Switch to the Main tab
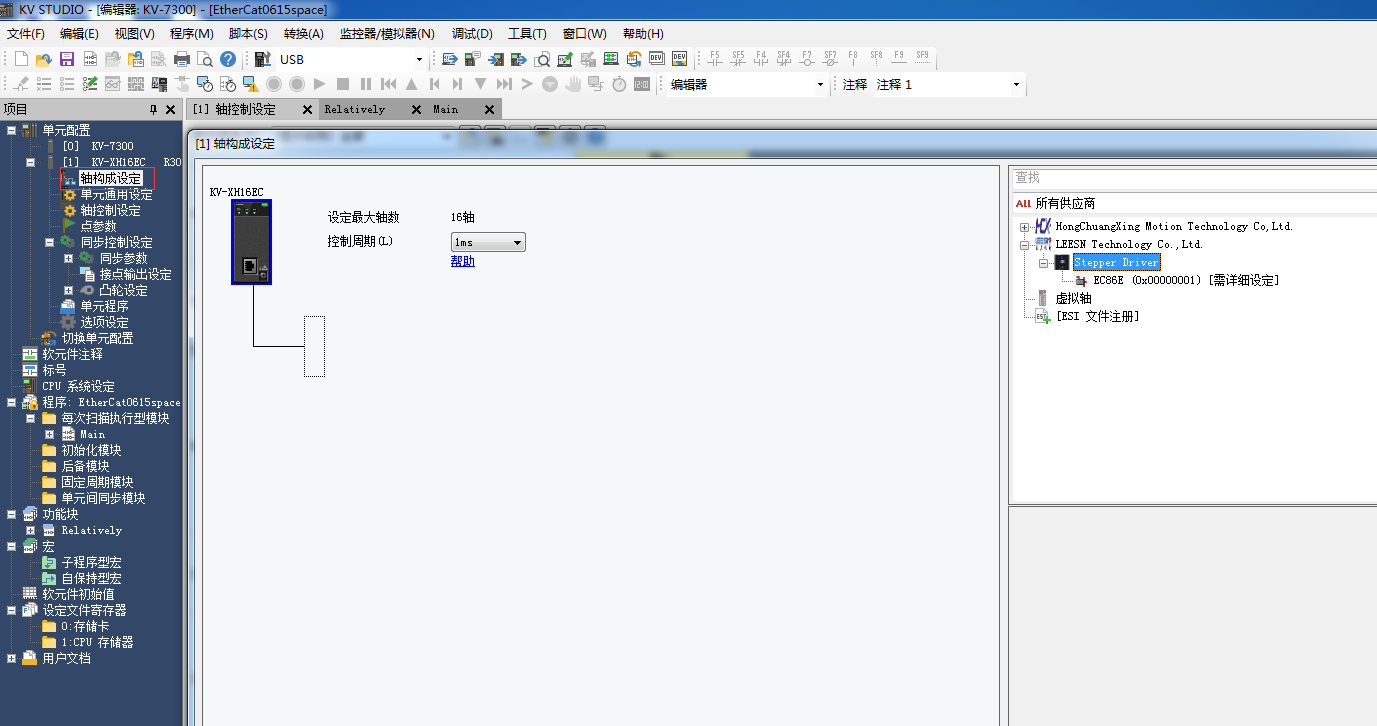Screen dimensions: 1377x726 446,110
